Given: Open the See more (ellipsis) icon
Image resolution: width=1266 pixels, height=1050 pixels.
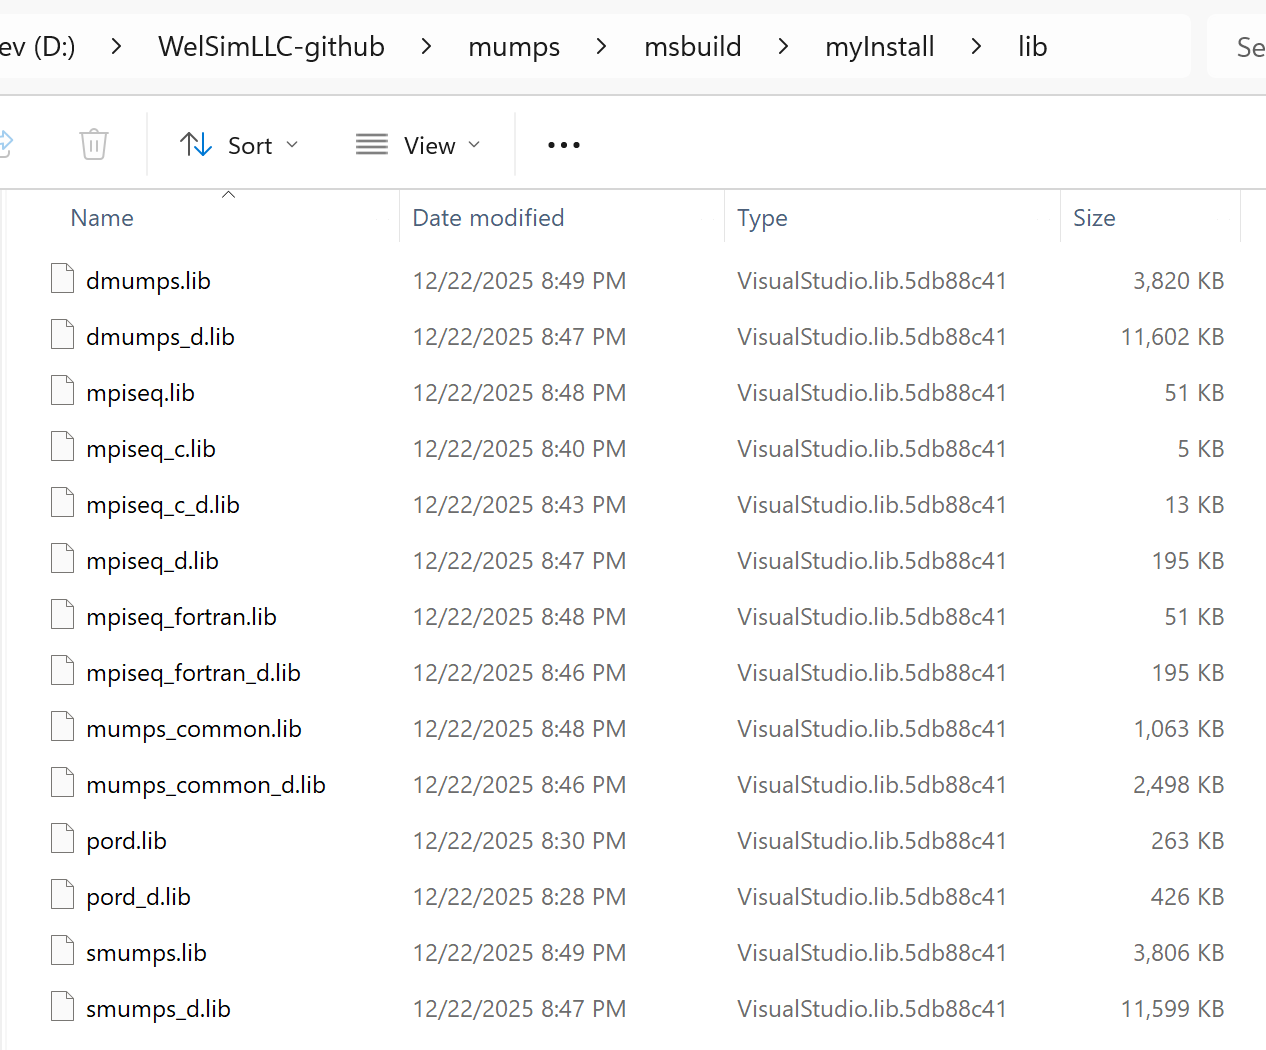Looking at the screenshot, I should point(563,145).
